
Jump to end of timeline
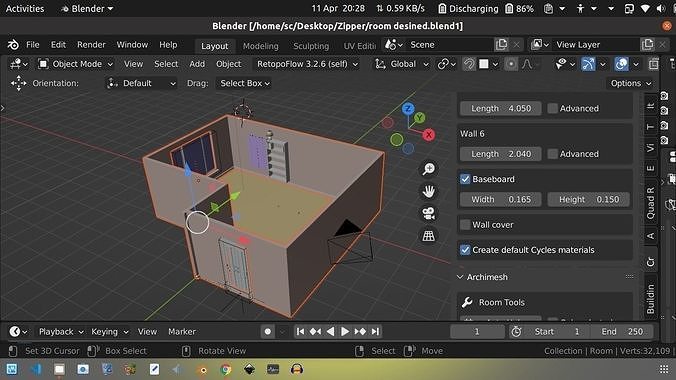375,331
